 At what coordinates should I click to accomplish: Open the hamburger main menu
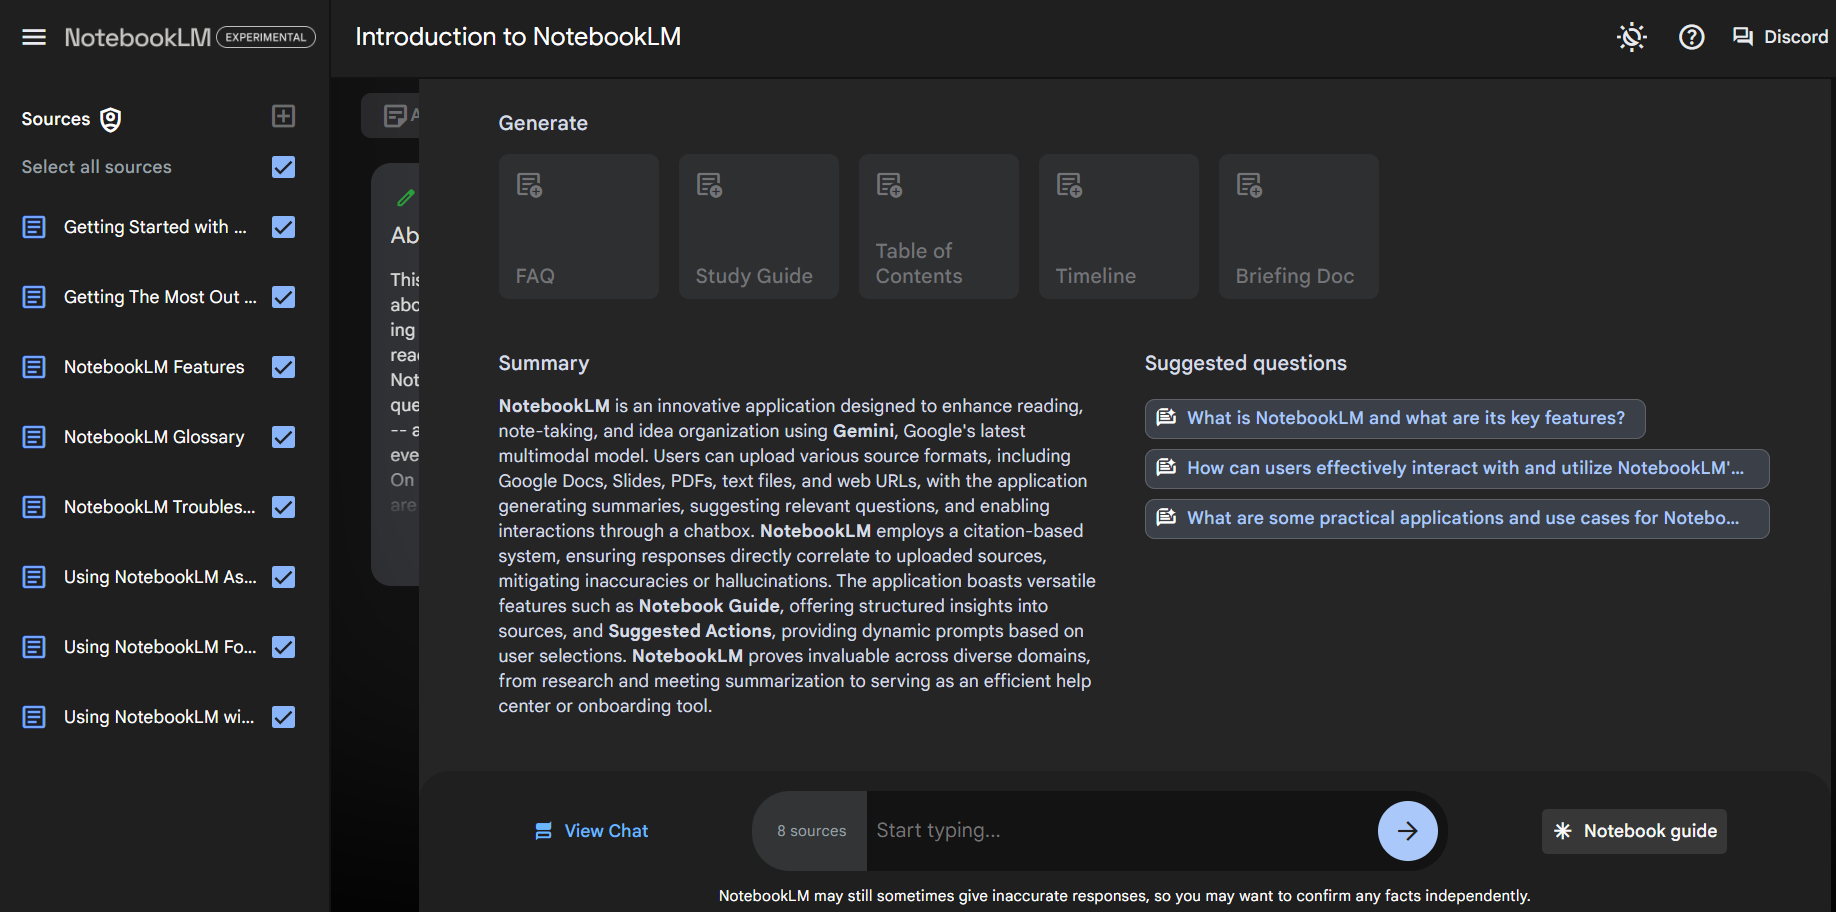click(x=34, y=37)
